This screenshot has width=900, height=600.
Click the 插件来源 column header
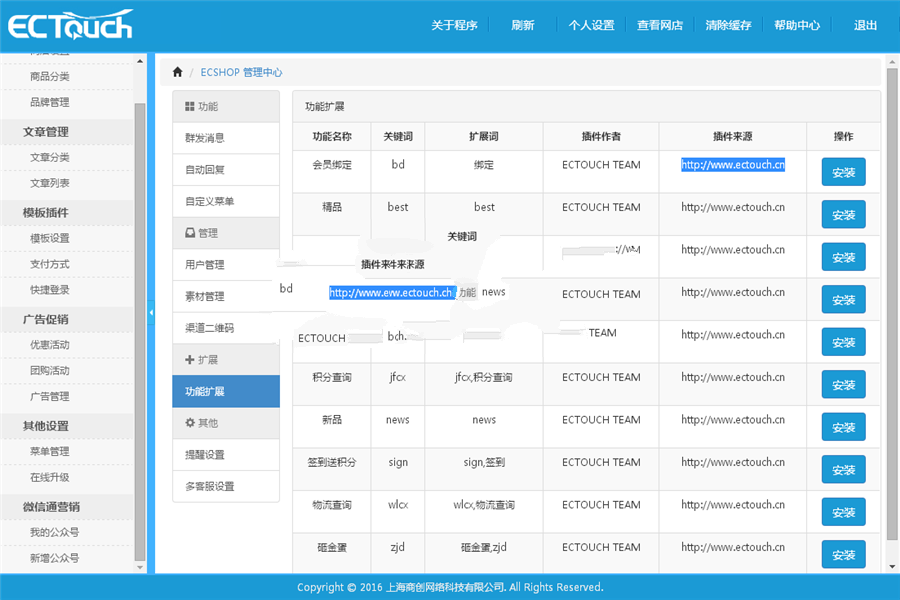(x=732, y=136)
